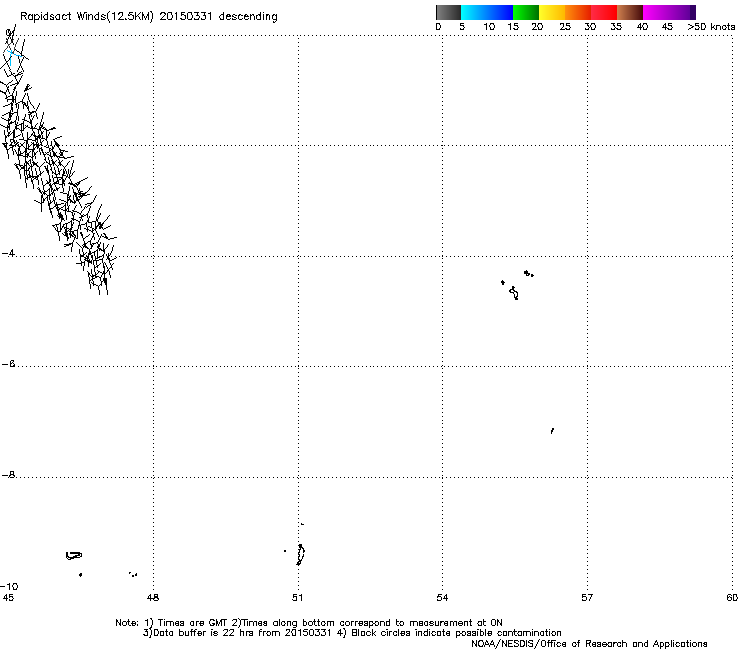Click the 'Data buffer is 22 hrs' note line
Screen dimensions: 740x650
(x=352, y=633)
